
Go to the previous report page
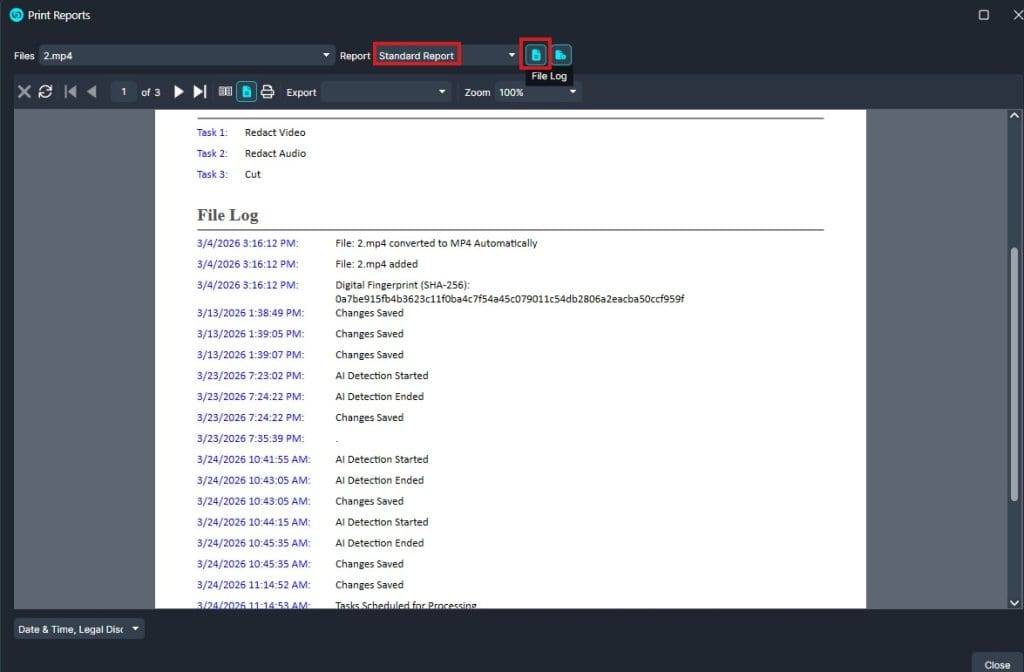(91, 92)
